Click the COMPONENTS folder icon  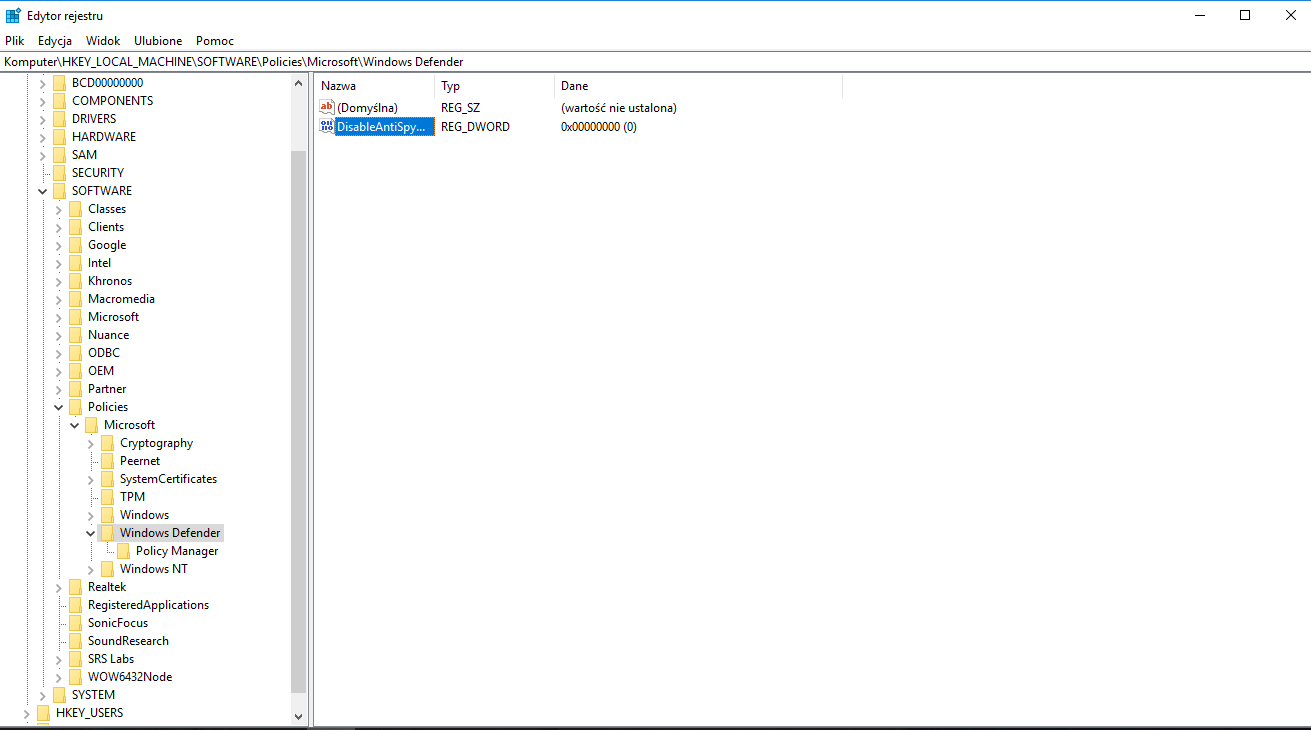point(59,101)
